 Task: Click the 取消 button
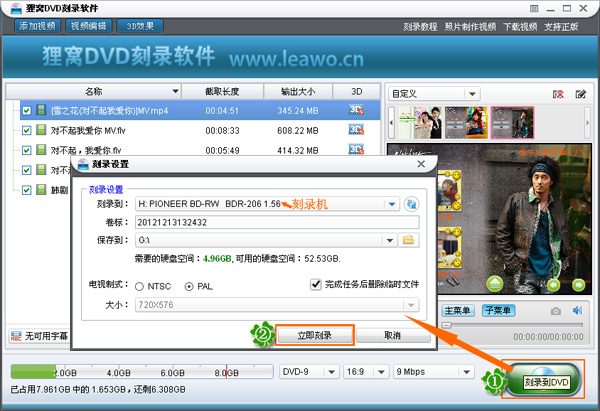[x=393, y=335]
